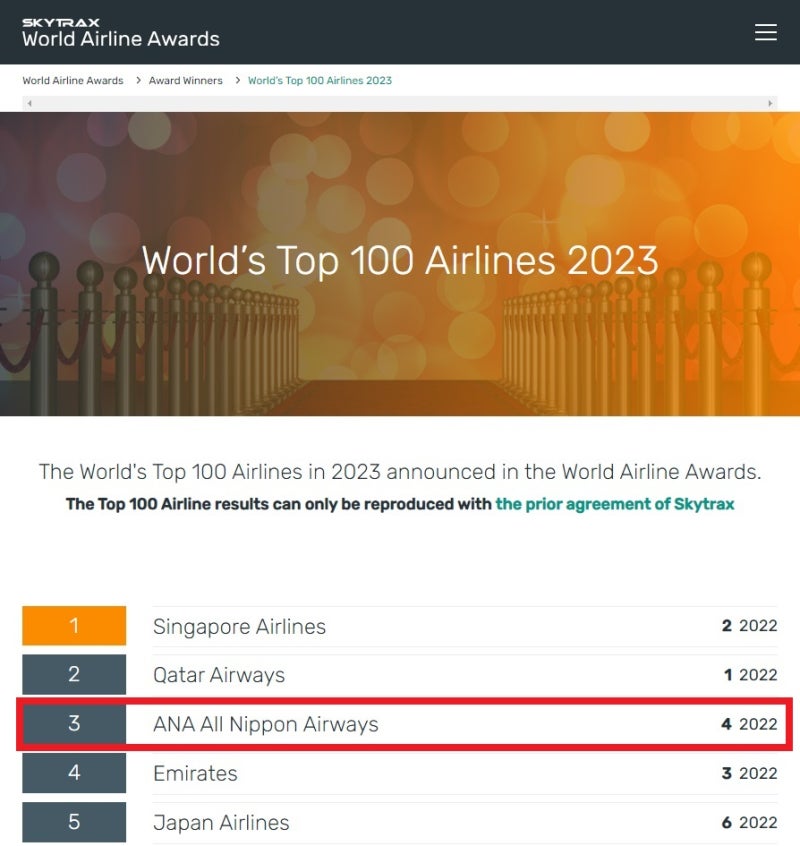
Task: Select the orange rank 1 badge
Action: tap(73, 625)
